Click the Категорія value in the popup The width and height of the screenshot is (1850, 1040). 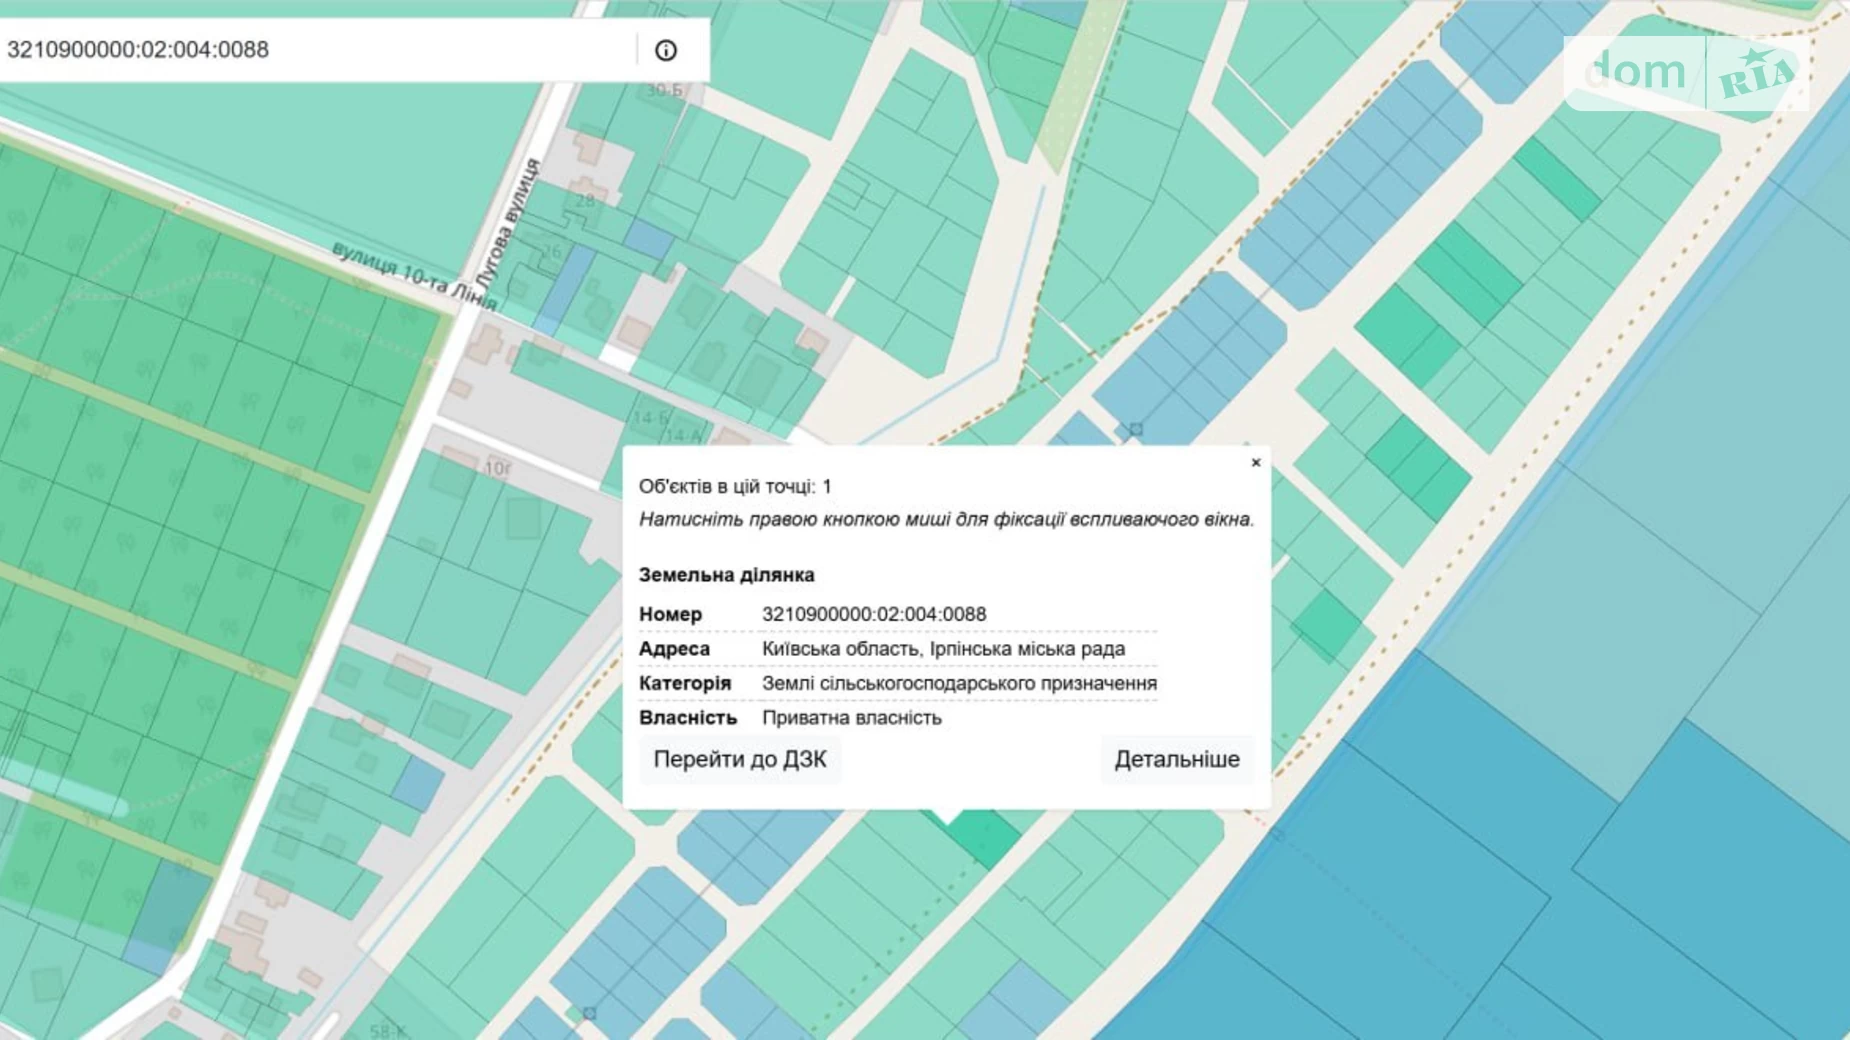point(959,683)
